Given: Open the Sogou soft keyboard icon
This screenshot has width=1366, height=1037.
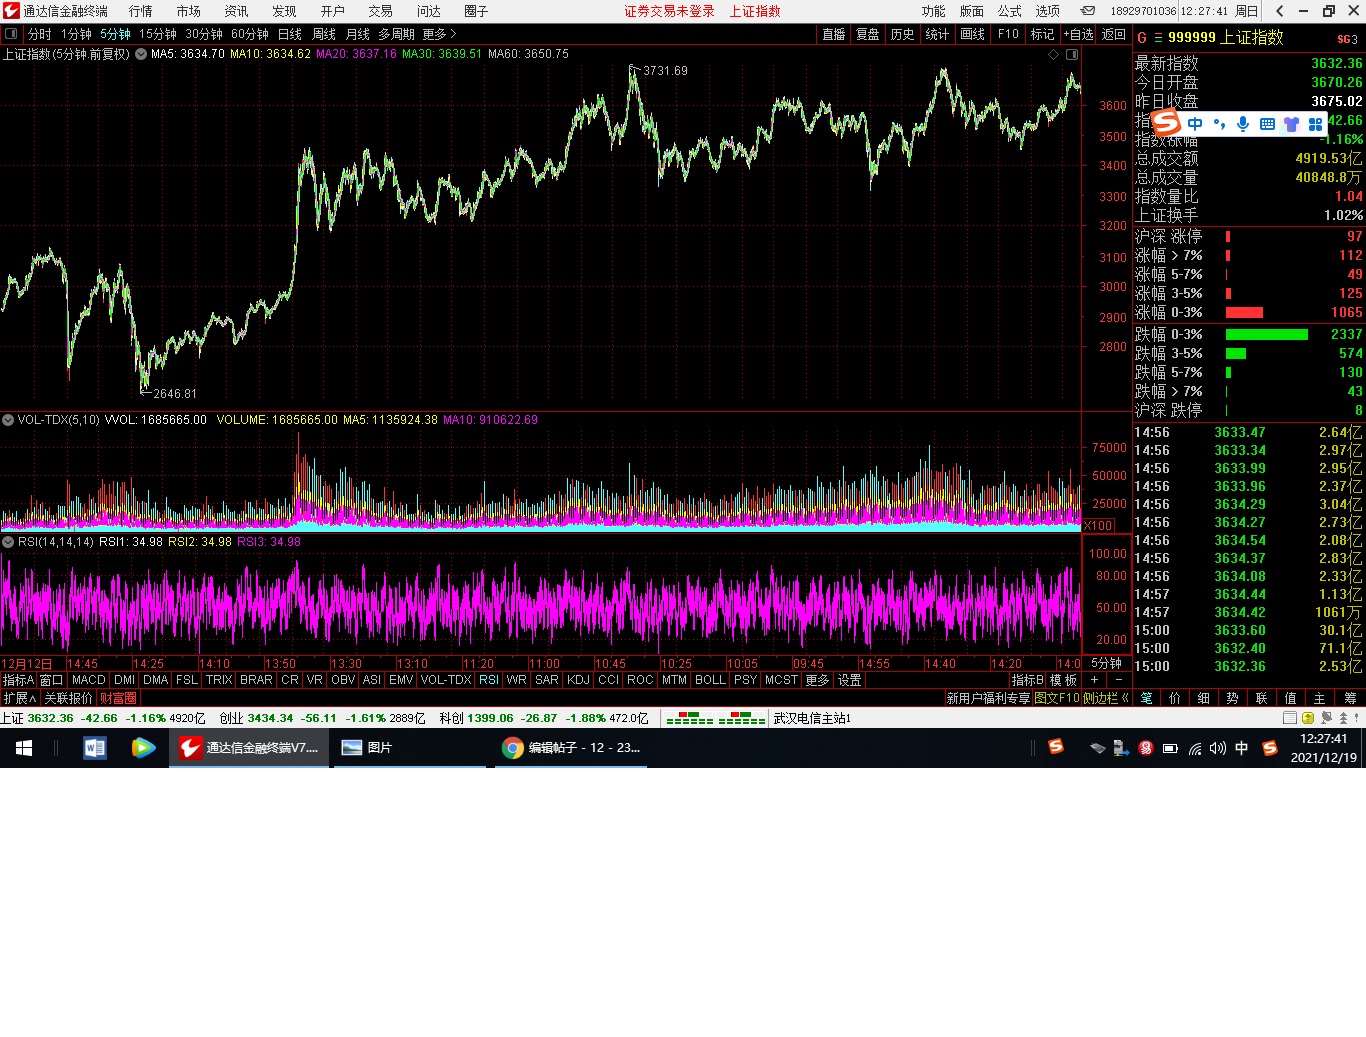Looking at the screenshot, I should click(x=1267, y=124).
